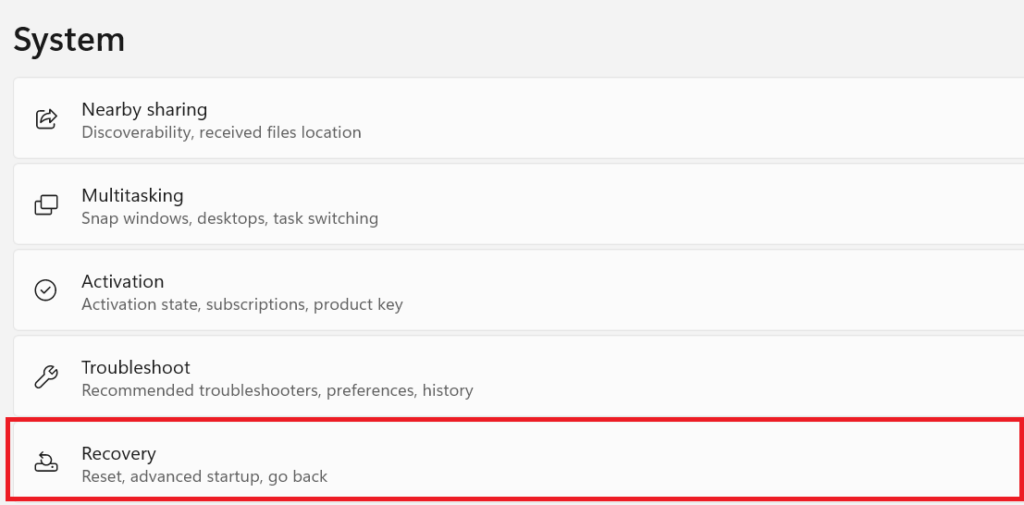Image resolution: width=1024 pixels, height=505 pixels.
Task: Click 'Snap windows, desktops, task switching' text
Action: click(x=229, y=218)
